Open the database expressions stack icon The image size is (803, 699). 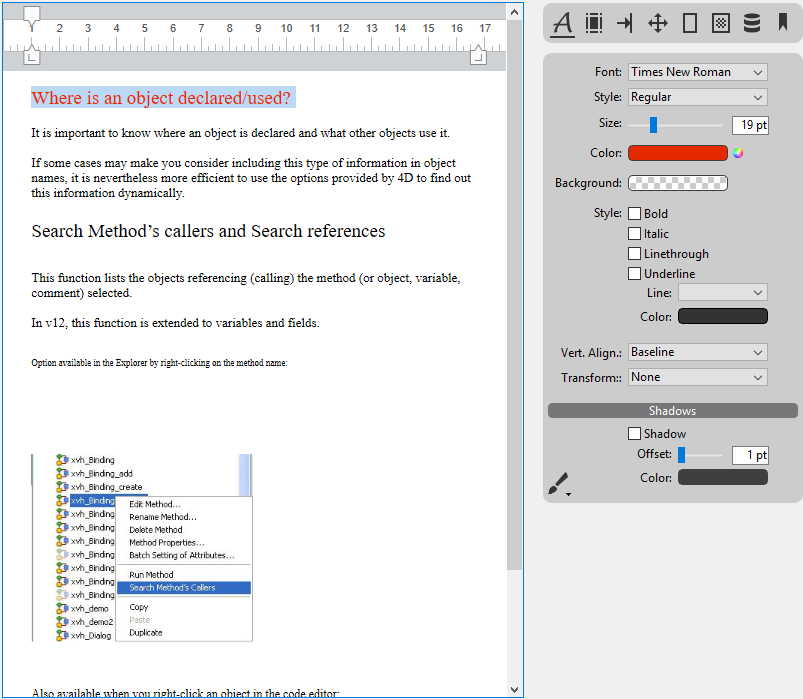[751, 23]
